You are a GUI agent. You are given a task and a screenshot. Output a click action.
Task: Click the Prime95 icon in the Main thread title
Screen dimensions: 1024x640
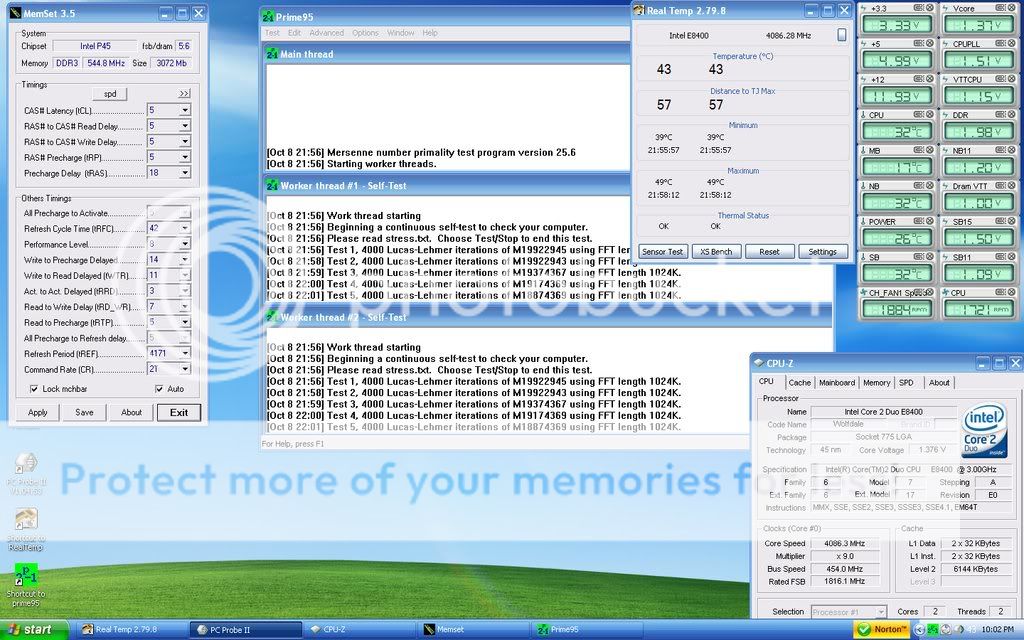[272, 54]
